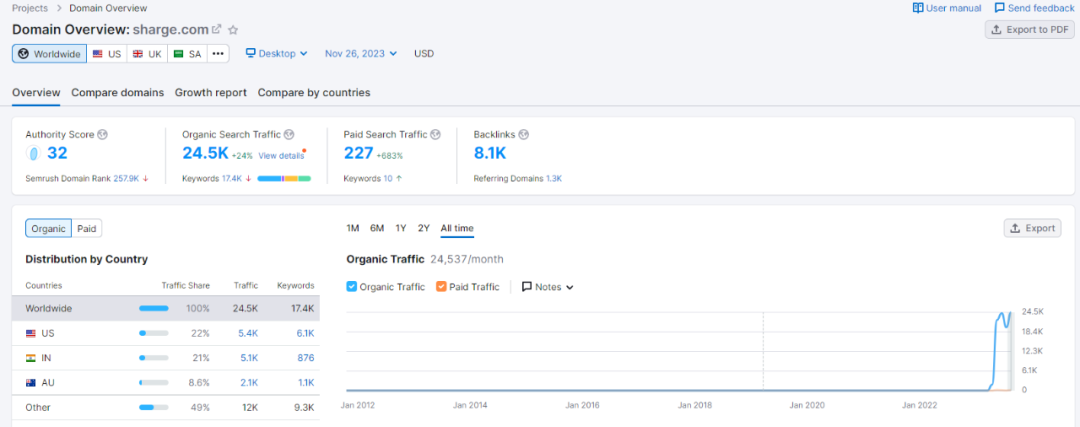Click Other row traffic share bar
Viewport: 1080px width, 427px height.
coord(154,408)
